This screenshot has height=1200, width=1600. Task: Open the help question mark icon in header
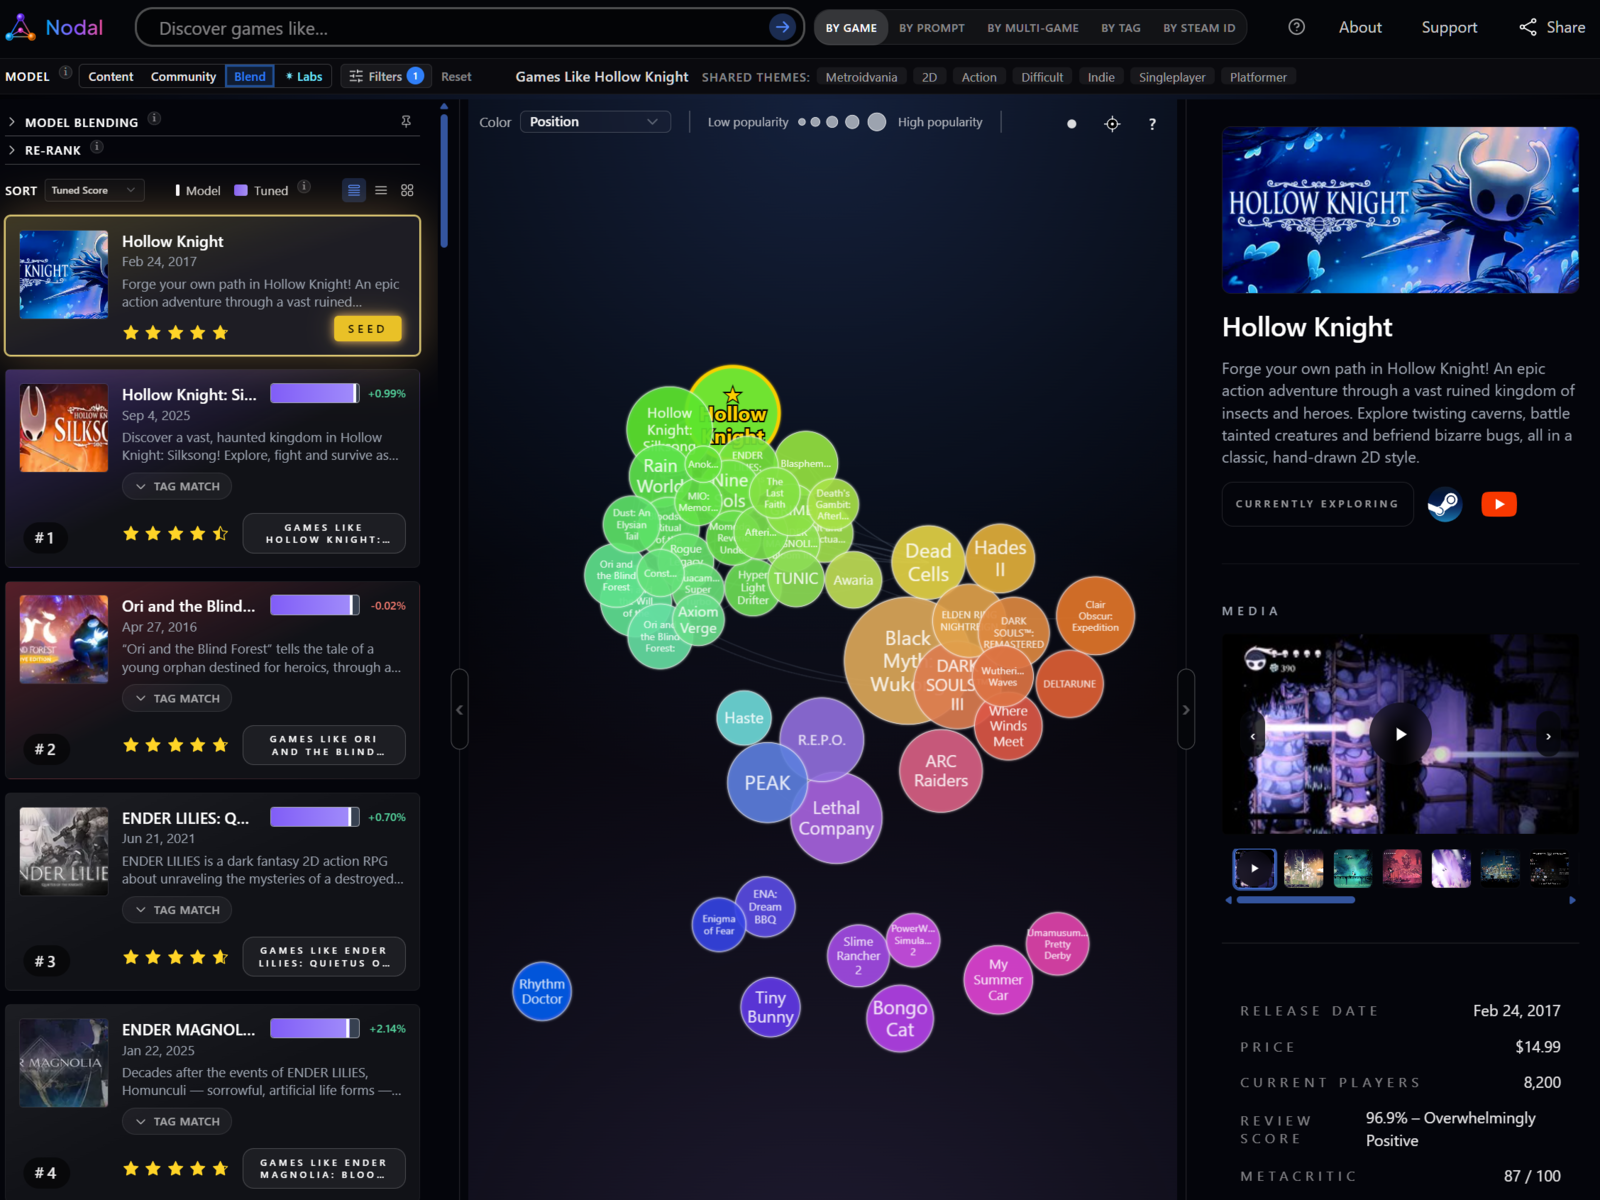click(x=1296, y=28)
